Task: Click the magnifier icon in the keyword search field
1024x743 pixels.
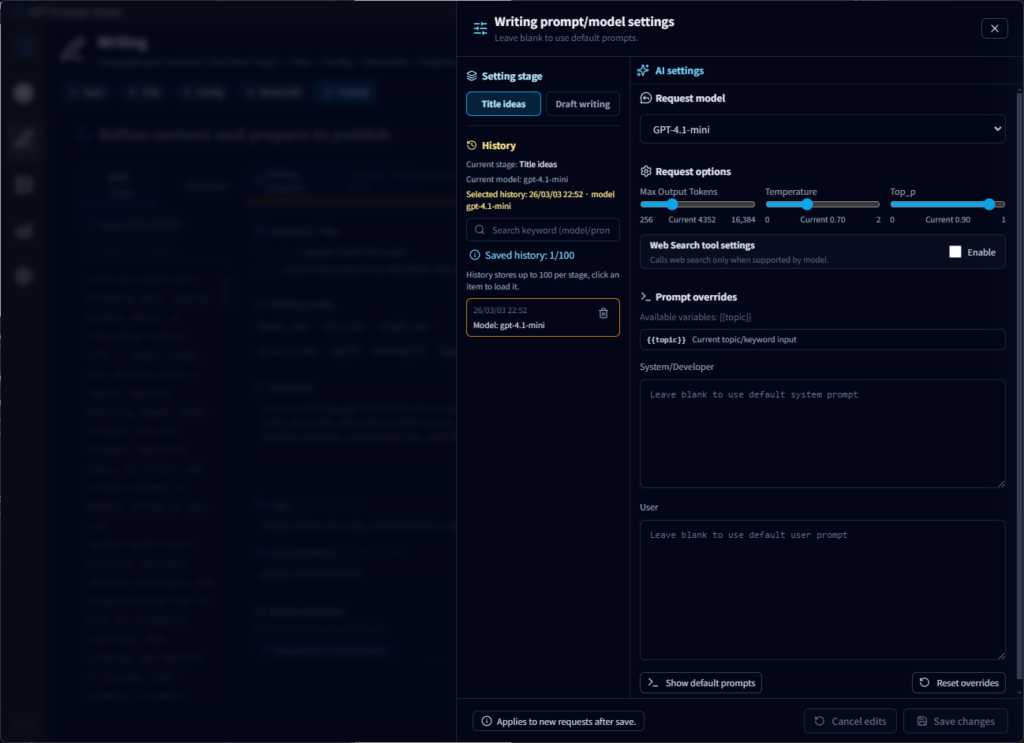Action: click(481, 229)
